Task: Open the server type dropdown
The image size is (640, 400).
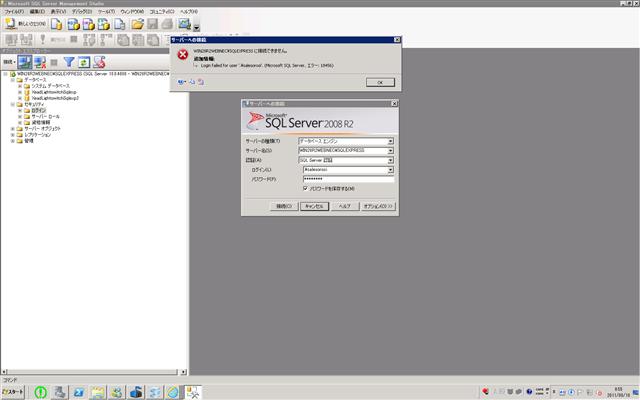Action: click(x=390, y=141)
